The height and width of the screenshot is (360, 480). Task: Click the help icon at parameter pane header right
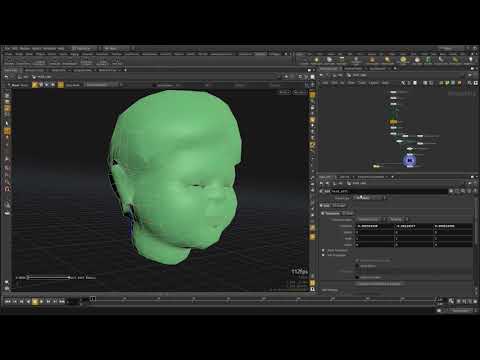pyautogui.click(x=475, y=191)
